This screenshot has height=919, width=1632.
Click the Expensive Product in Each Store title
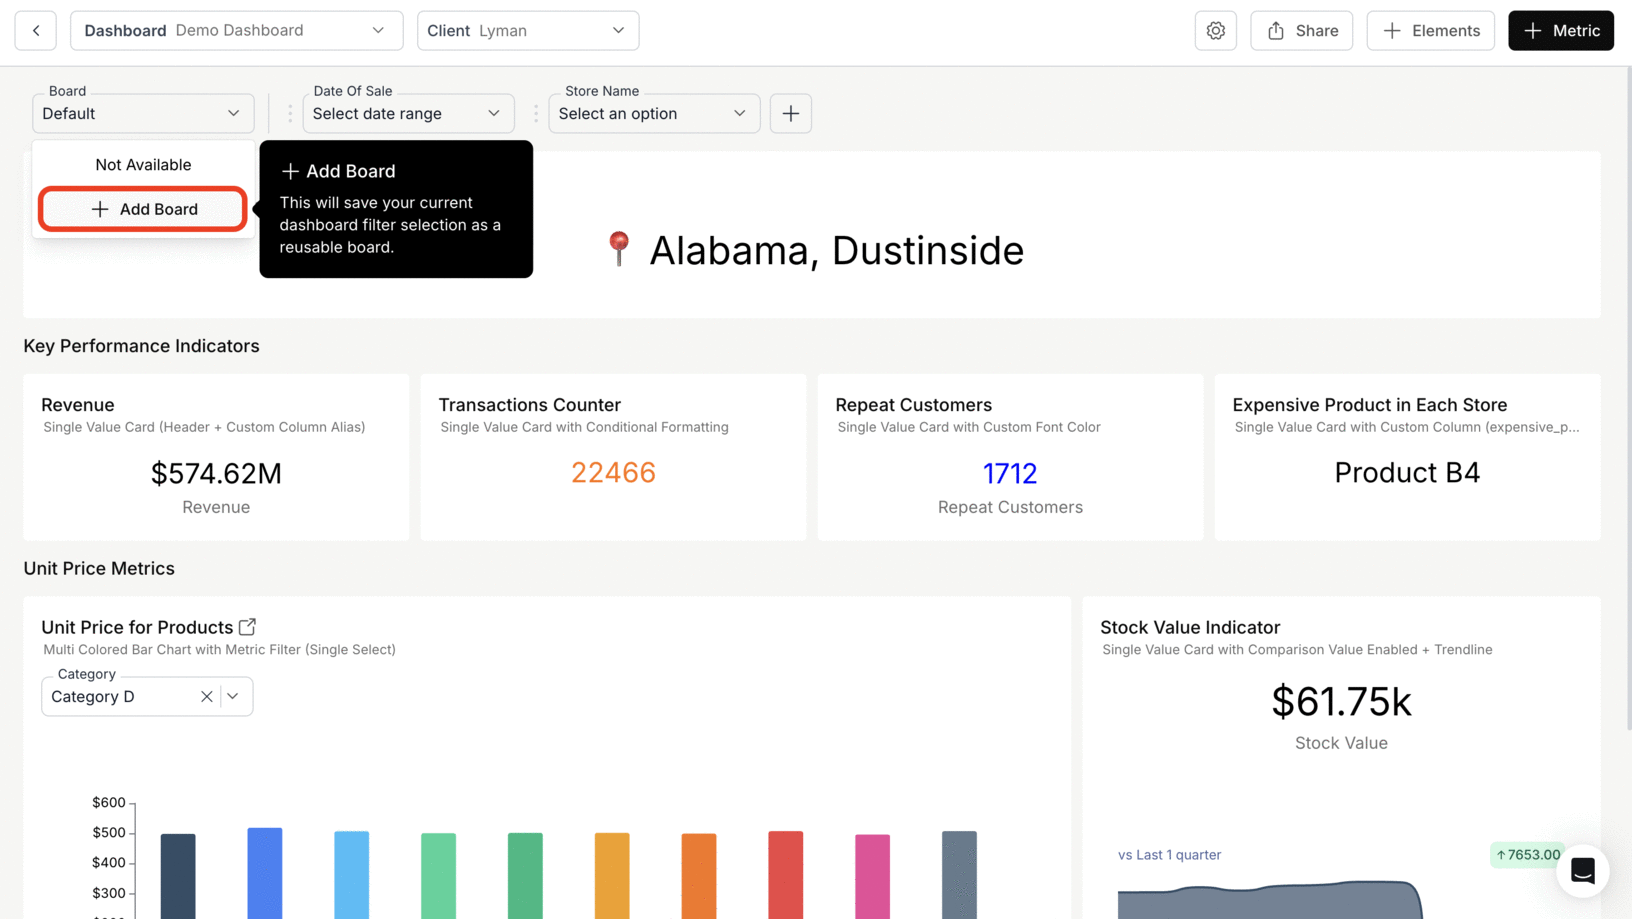tap(1369, 405)
